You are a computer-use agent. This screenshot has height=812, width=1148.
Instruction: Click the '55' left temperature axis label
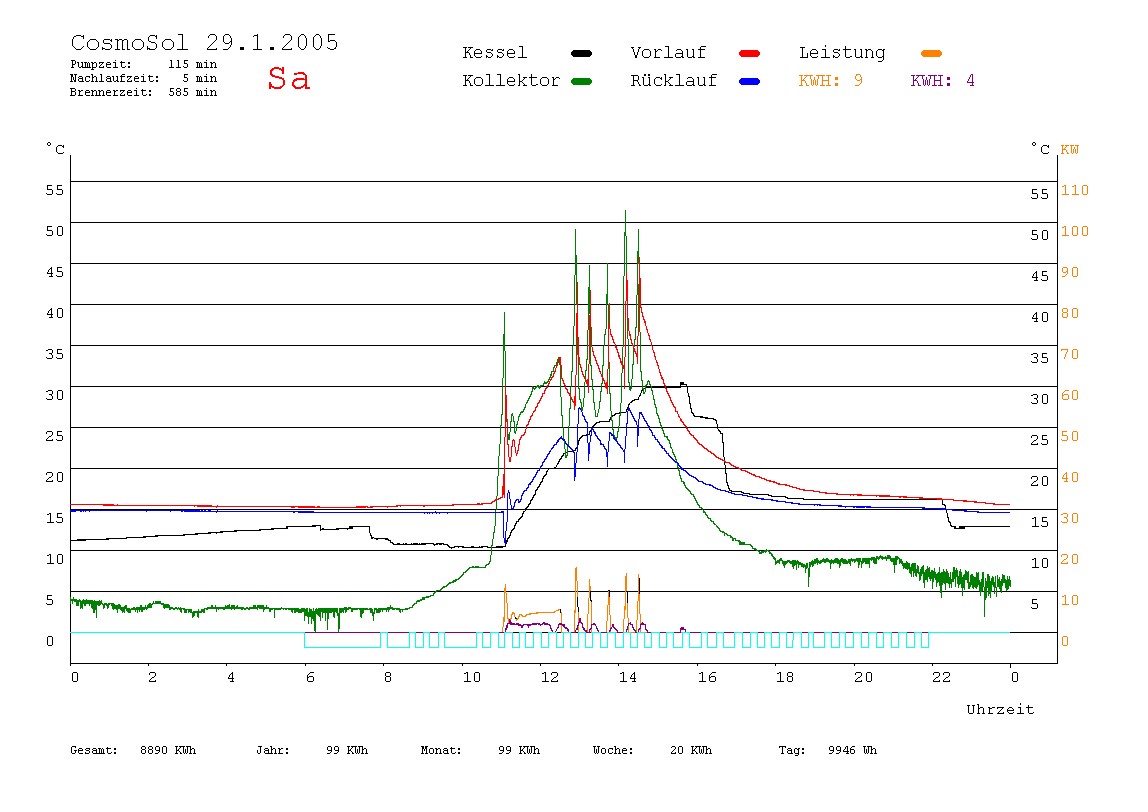pyautogui.click(x=55, y=190)
